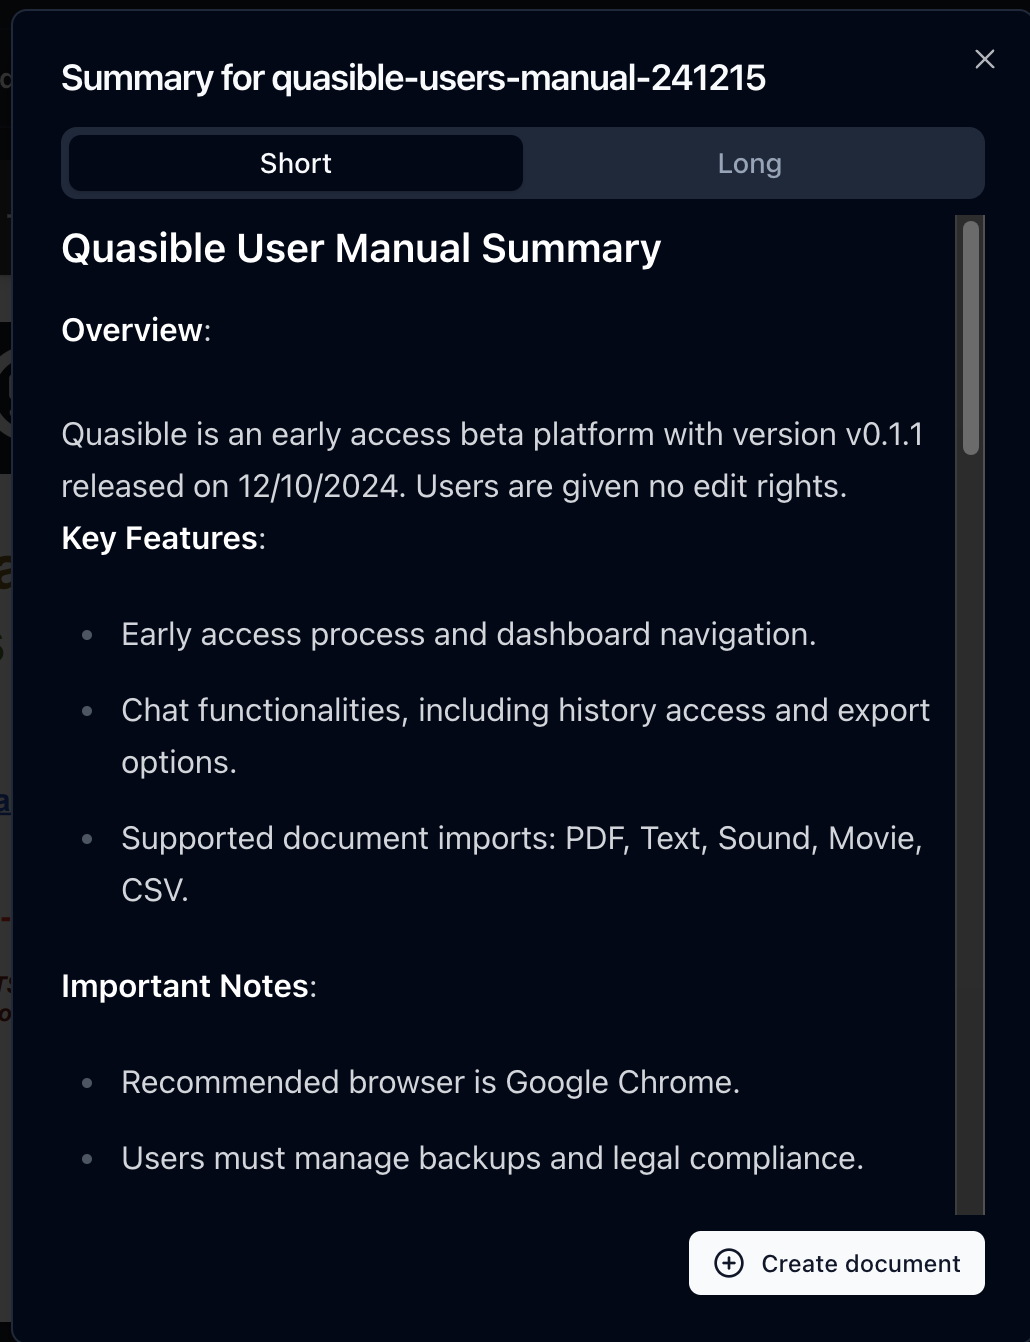
Task: Switch to the Long summary tab
Action: pyautogui.click(x=749, y=164)
